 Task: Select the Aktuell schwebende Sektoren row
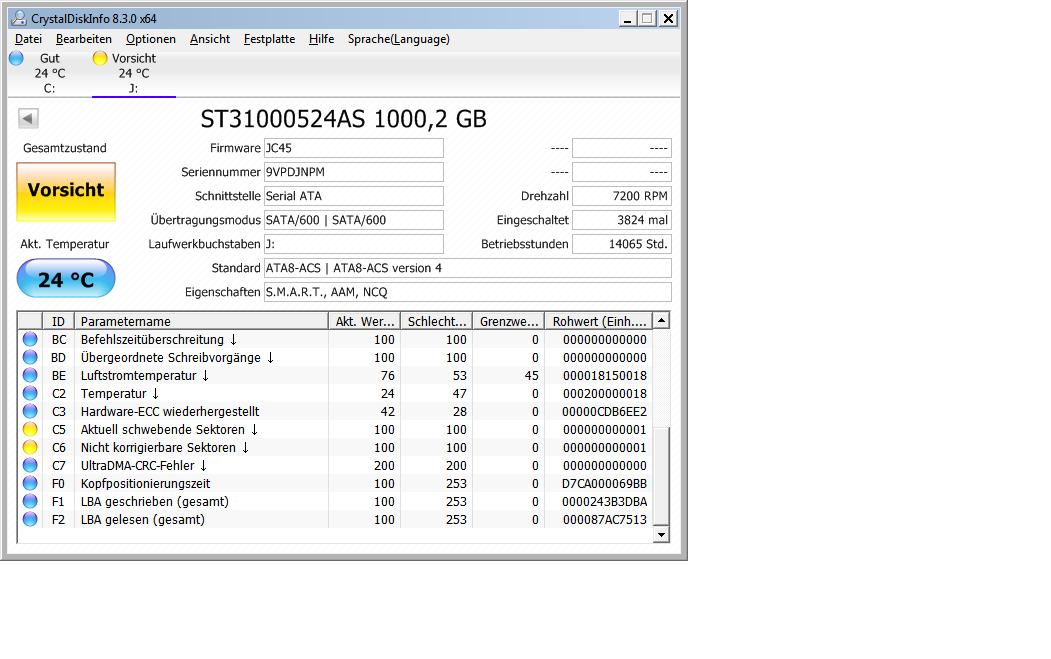tap(334, 430)
